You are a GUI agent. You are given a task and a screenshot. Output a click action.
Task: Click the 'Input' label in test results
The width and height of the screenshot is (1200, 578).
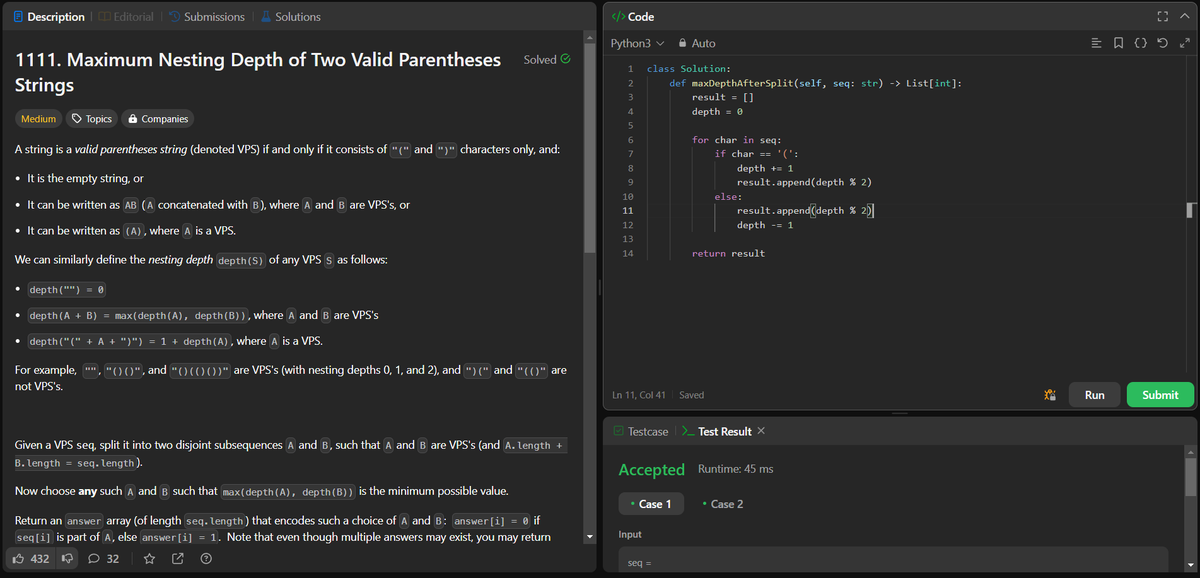(630, 534)
